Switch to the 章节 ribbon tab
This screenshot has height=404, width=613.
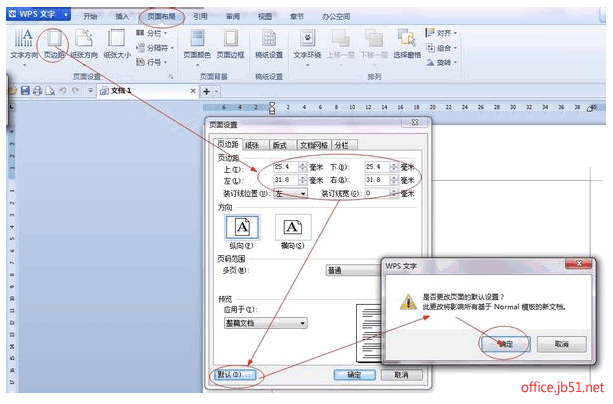297,16
